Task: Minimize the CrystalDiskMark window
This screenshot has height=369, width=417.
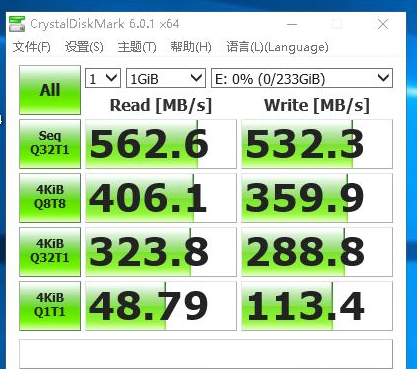Action: (x=292, y=24)
